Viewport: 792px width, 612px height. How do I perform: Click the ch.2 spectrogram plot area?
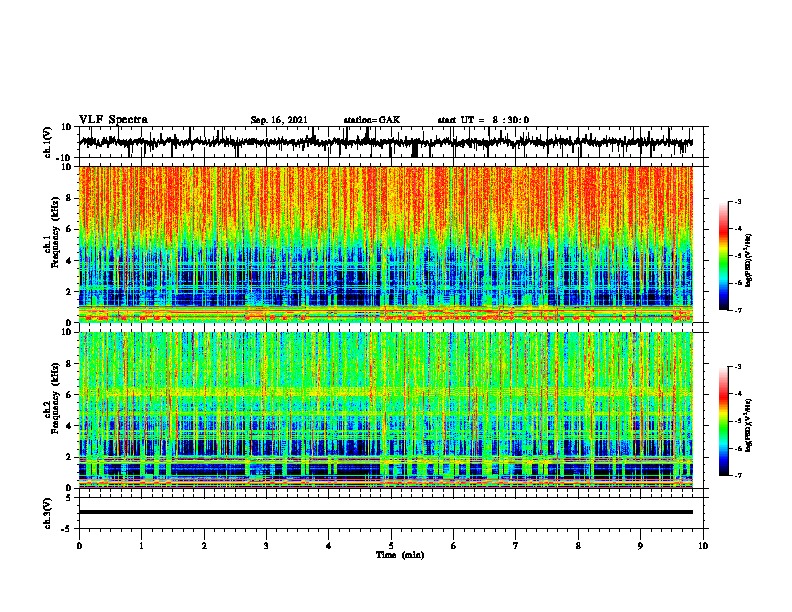pyautogui.click(x=385, y=410)
